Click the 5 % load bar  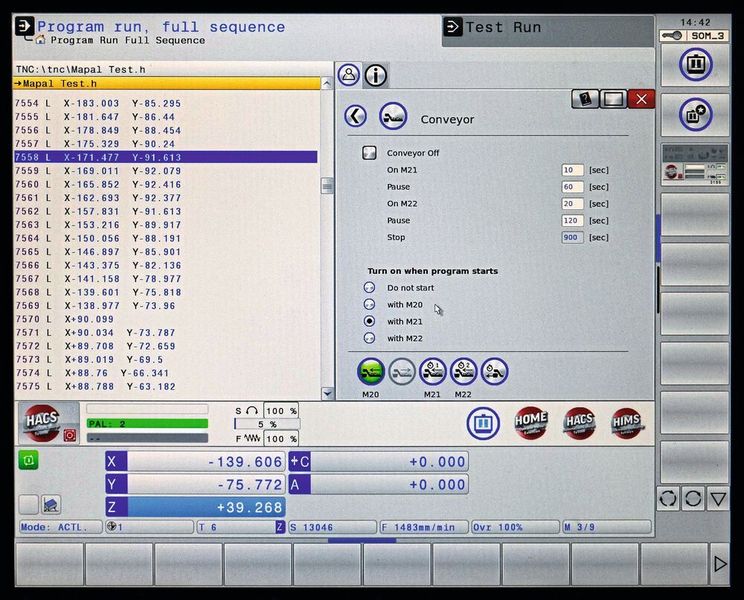[267, 425]
